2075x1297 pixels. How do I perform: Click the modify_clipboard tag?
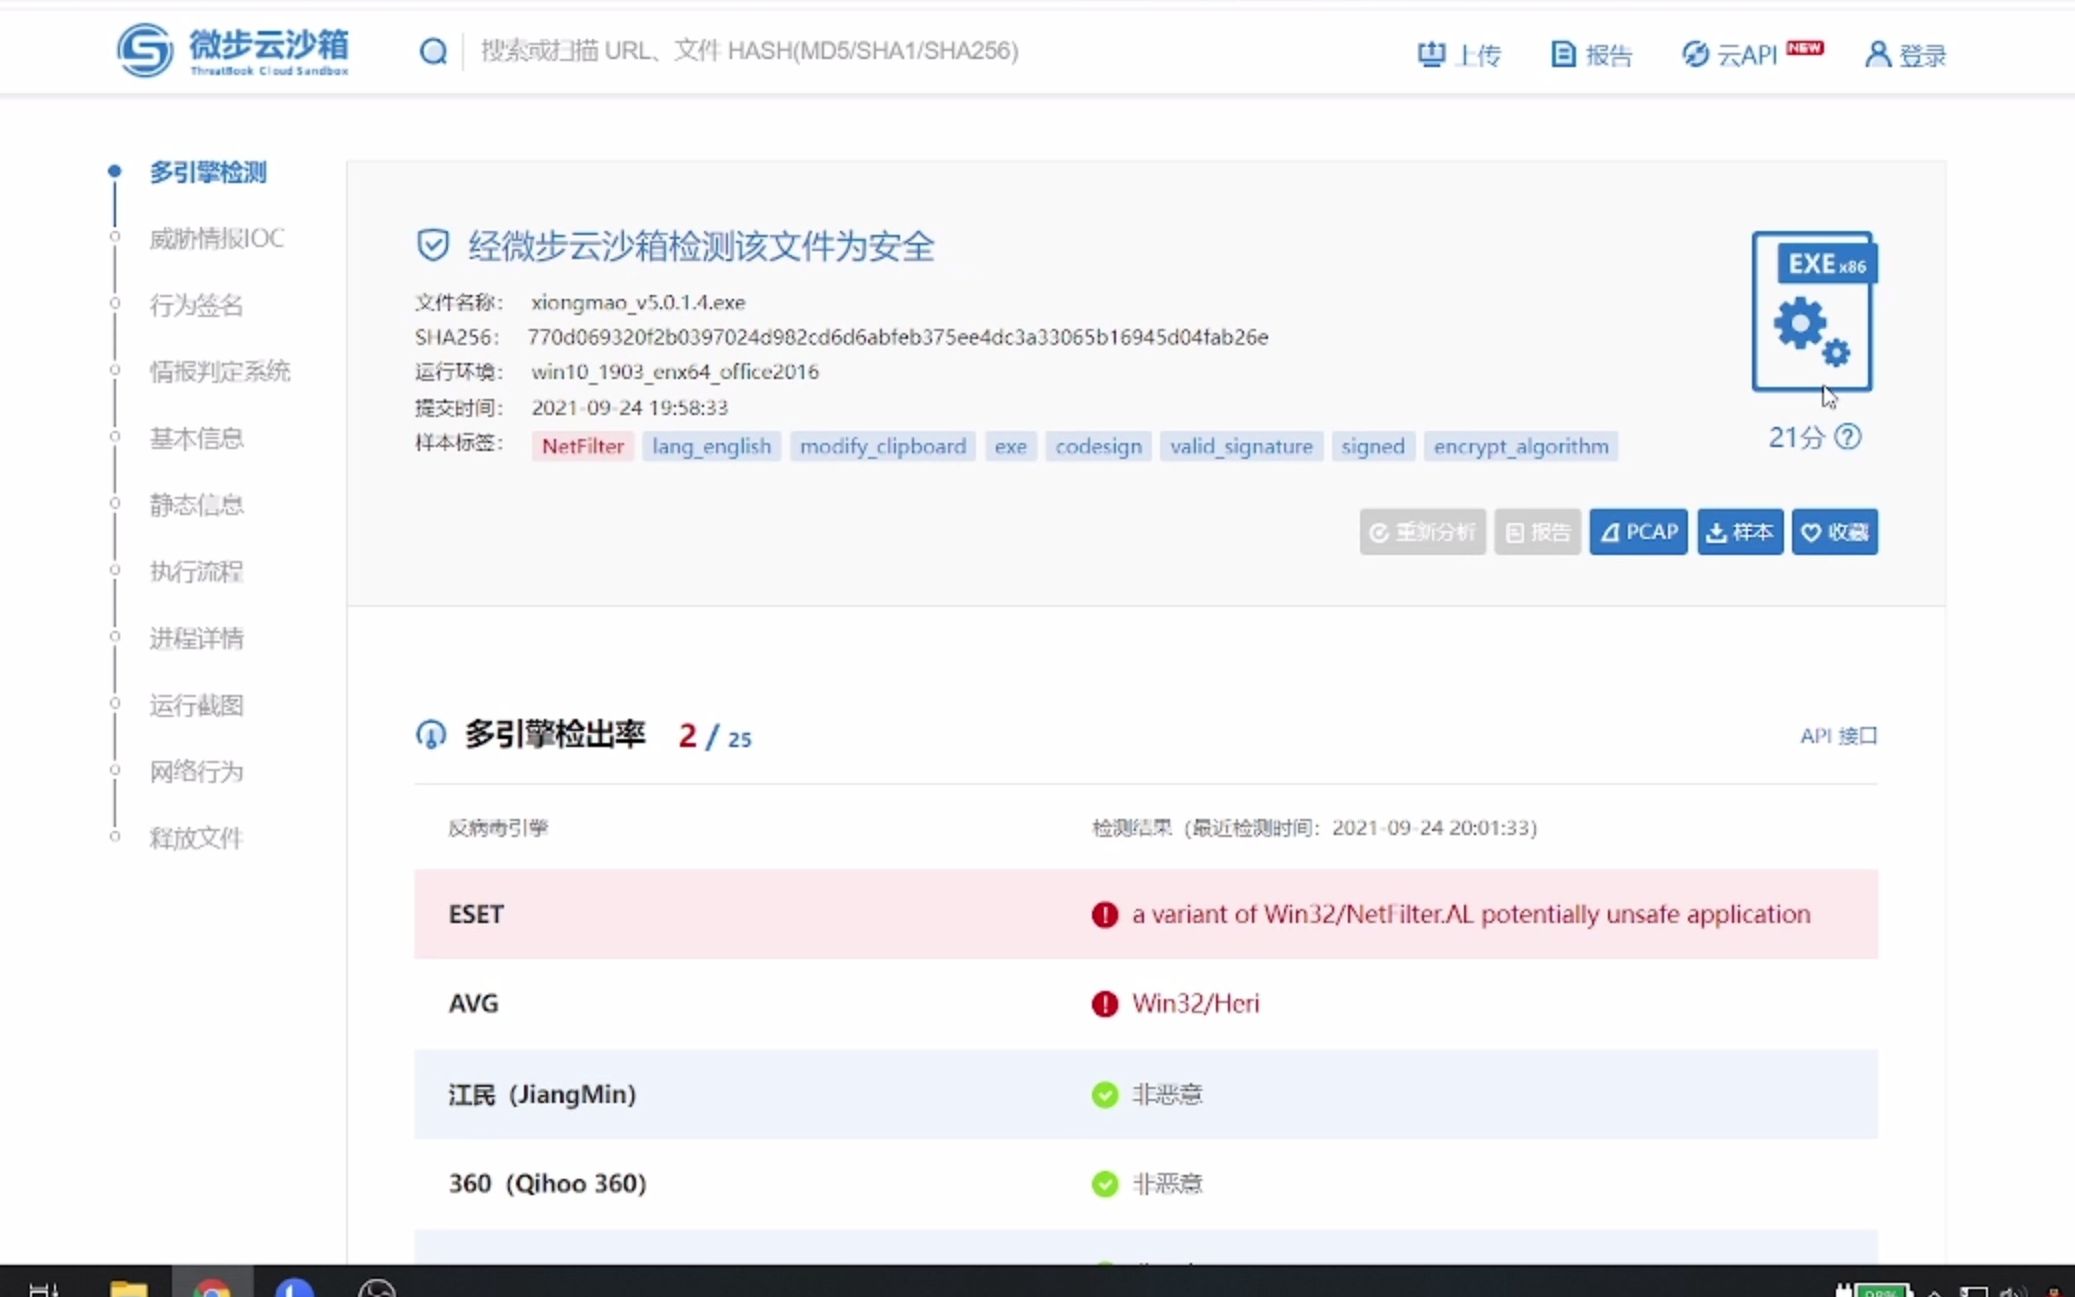coord(883,446)
